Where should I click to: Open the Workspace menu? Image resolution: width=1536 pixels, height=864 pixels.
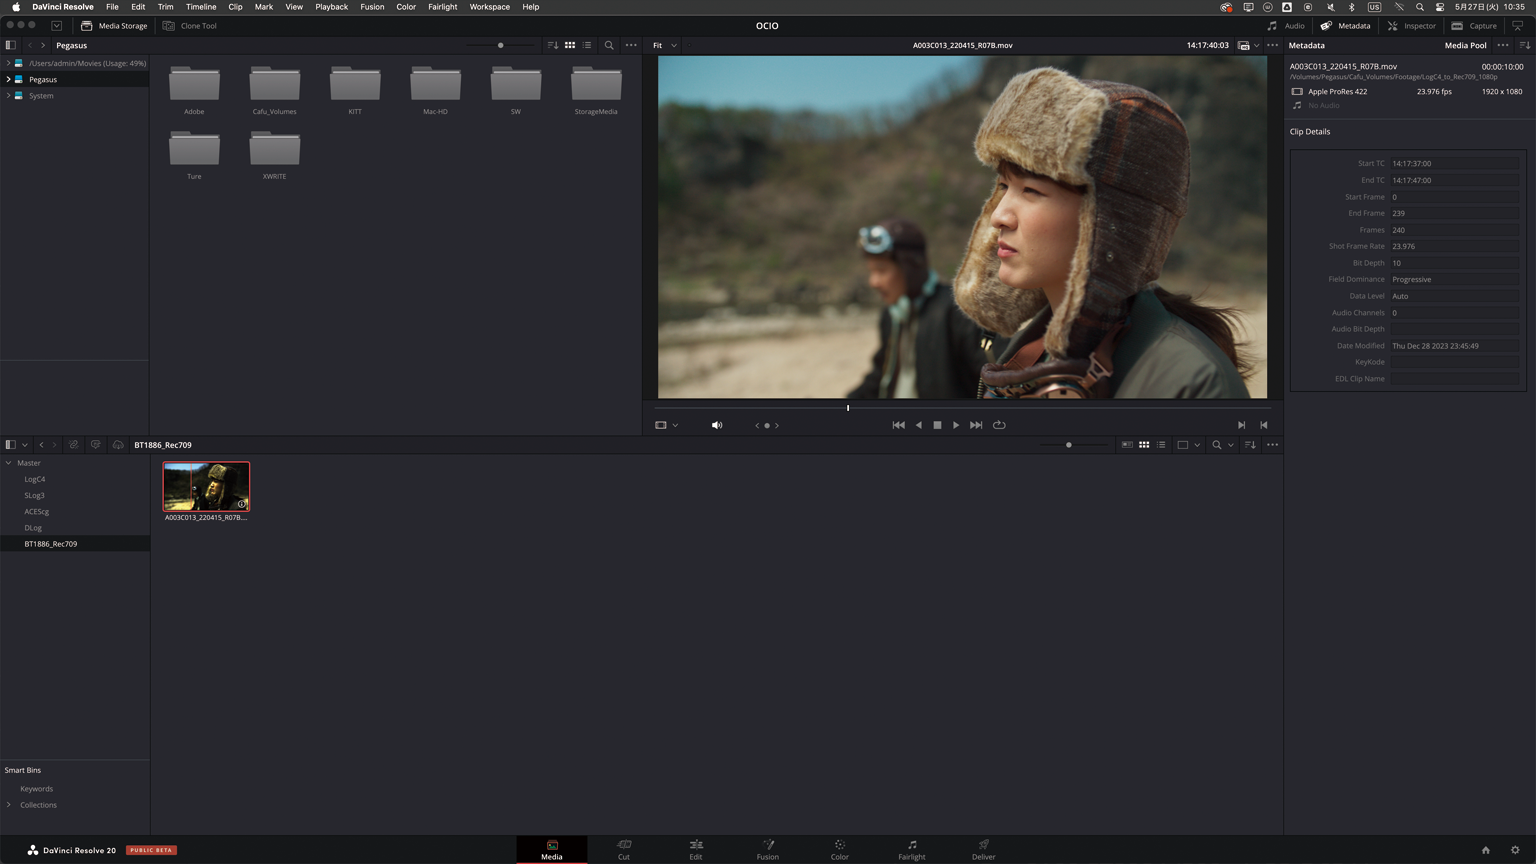(x=489, y=7)
